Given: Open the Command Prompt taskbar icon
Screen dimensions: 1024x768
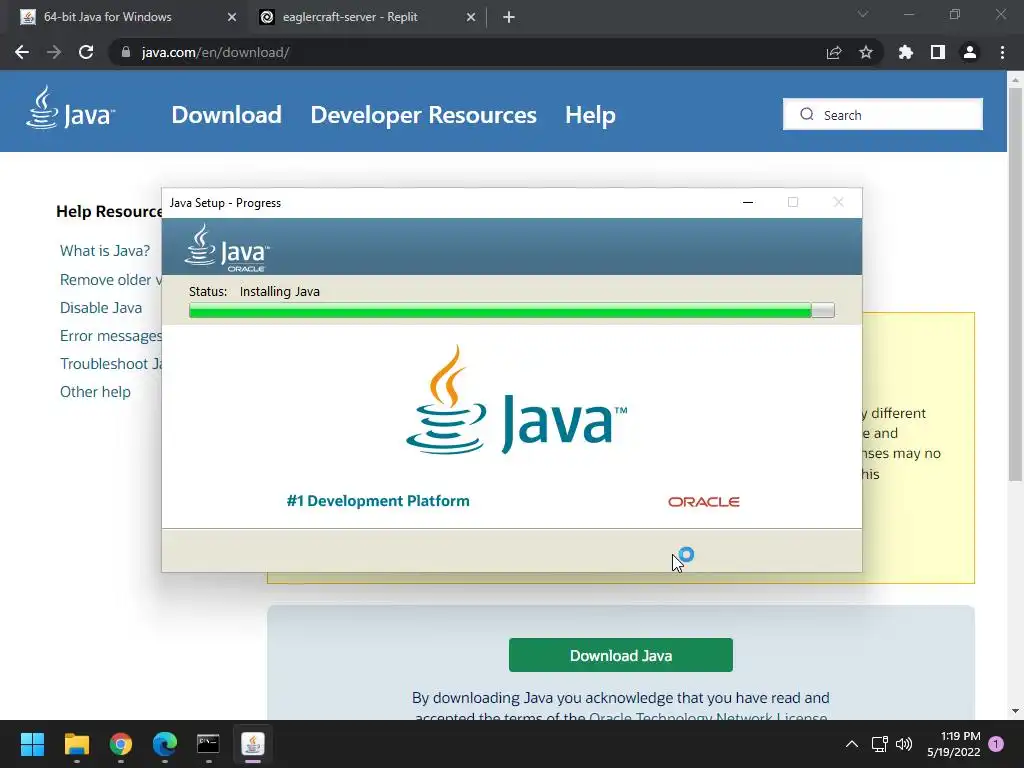Looking at the screenshot, I should tap(208, 744).
